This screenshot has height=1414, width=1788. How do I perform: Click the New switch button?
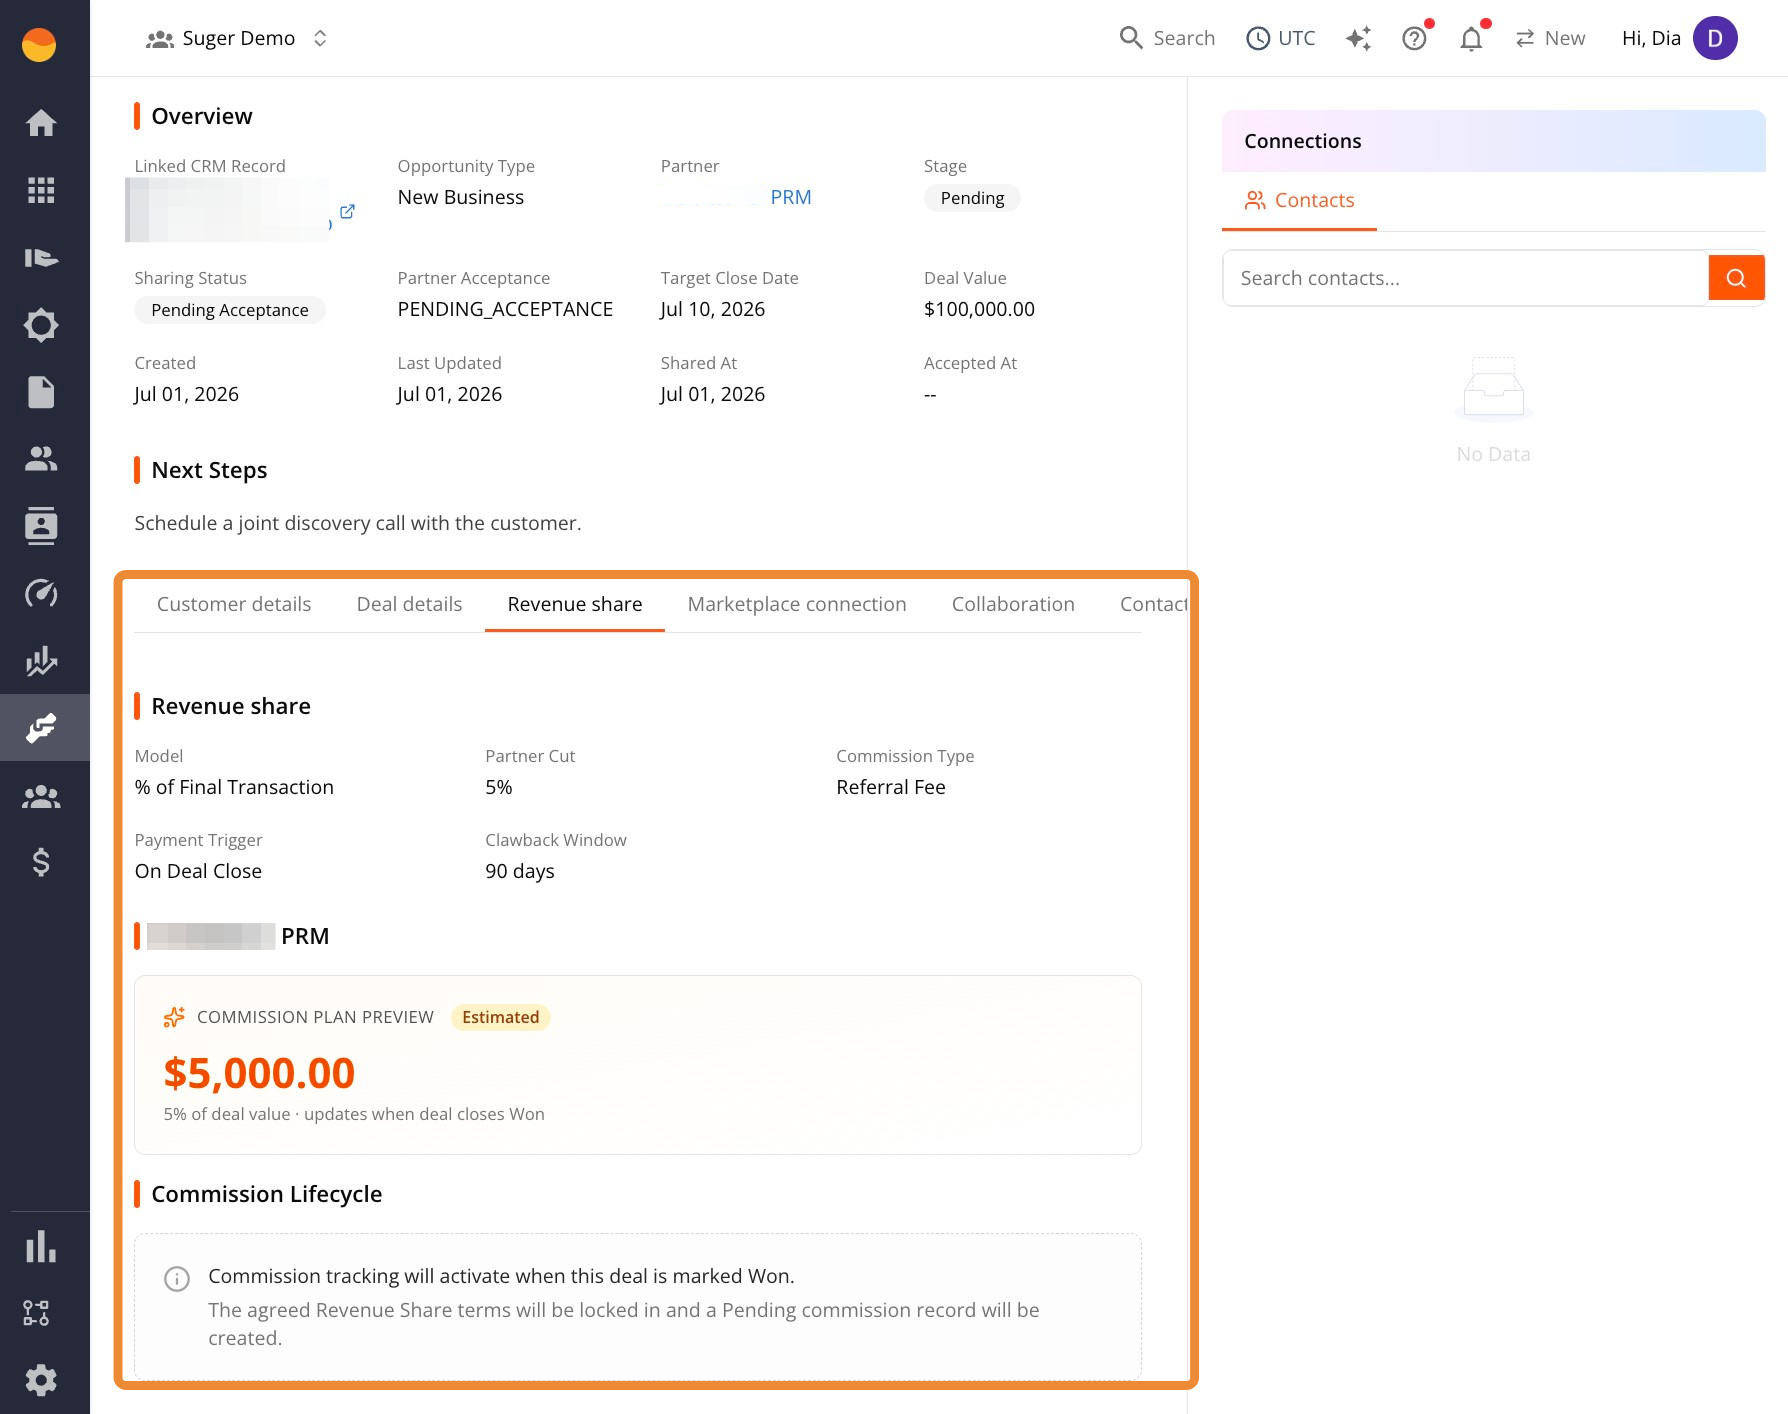[x=1550, y=38]
